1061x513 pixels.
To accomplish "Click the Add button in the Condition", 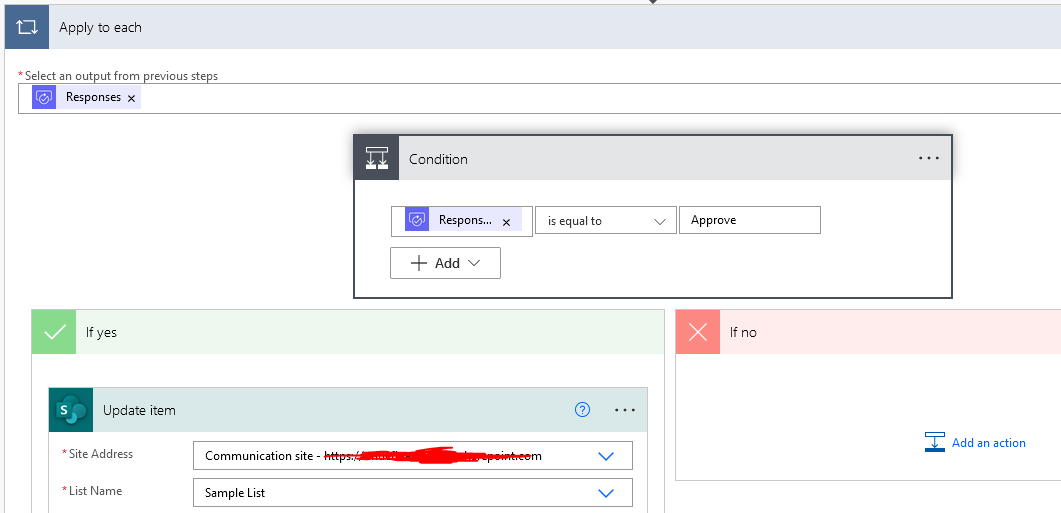I will [445, 263].
